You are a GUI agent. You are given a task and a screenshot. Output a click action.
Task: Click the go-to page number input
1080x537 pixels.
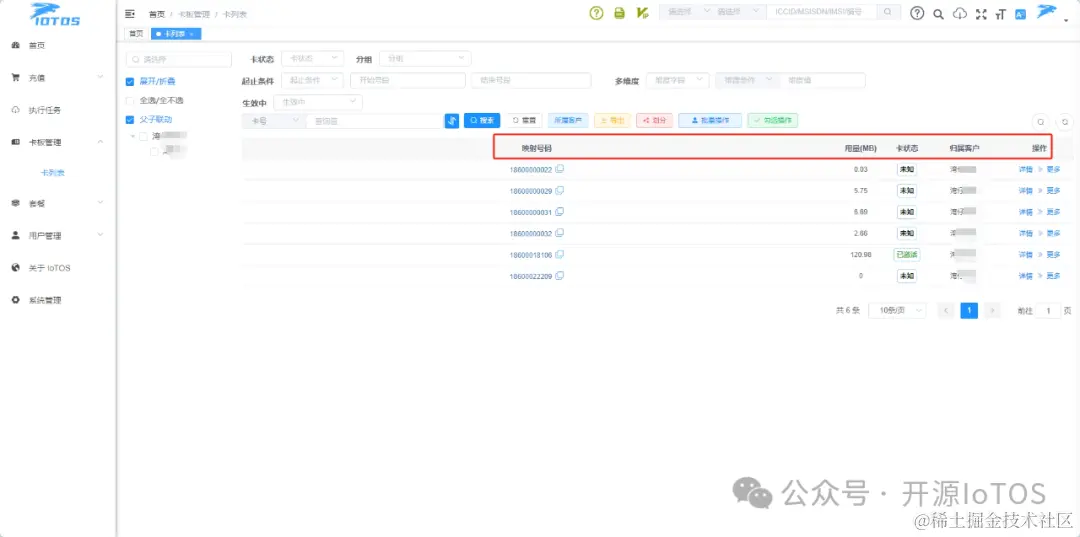[1048, 310]
